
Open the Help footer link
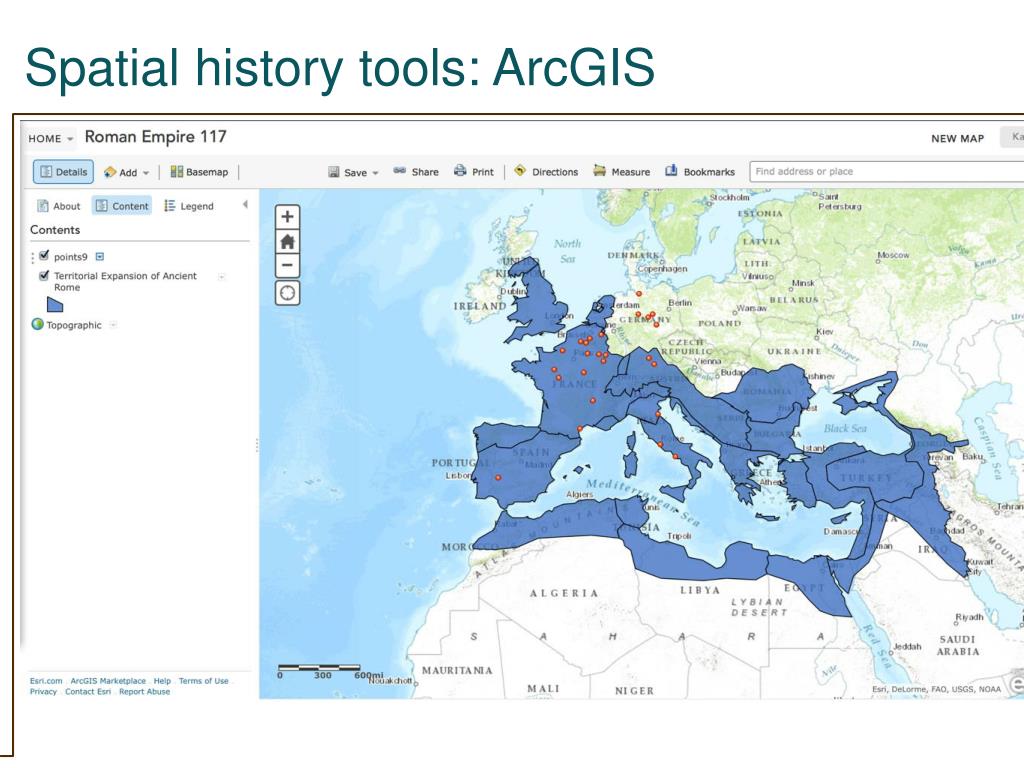(162, 680)
